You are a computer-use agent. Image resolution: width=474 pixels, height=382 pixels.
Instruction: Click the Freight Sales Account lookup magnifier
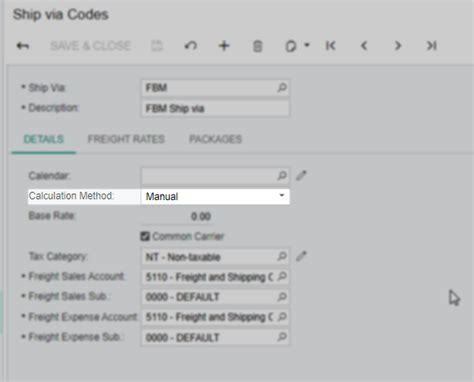pos(282,276)
